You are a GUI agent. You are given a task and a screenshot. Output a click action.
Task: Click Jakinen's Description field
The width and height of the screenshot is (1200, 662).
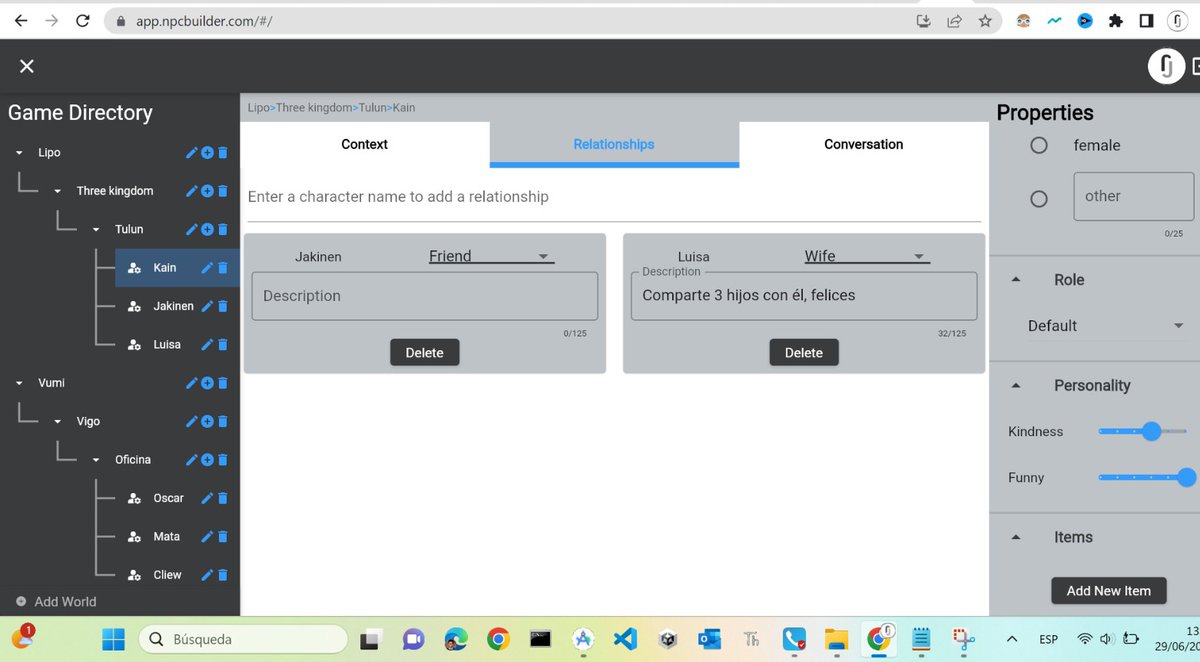click(425, 296)
